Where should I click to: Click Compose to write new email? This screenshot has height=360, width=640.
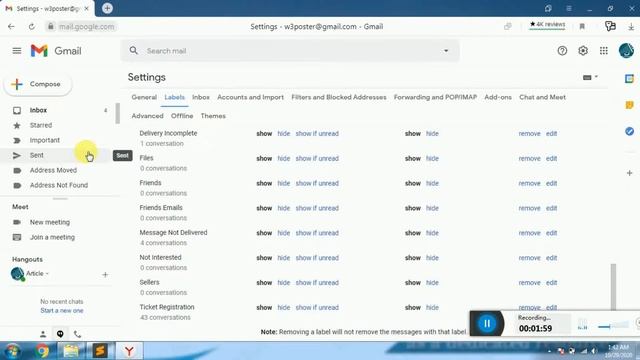[x=38, y=84]
